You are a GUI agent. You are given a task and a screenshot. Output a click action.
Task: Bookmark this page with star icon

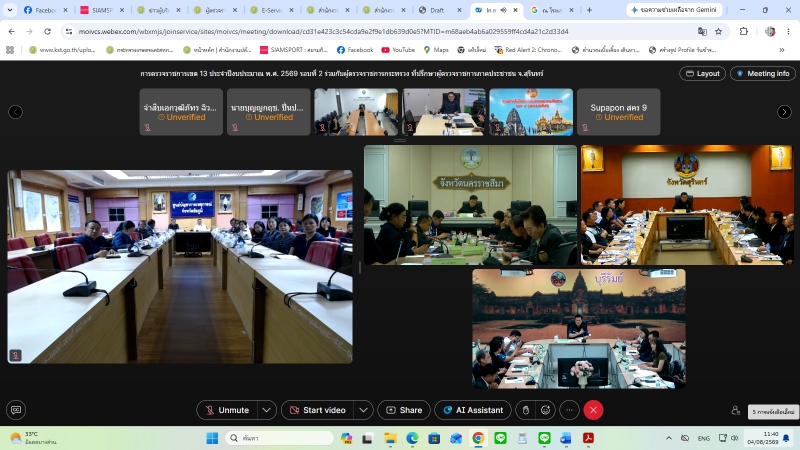(x=718, y=32)
